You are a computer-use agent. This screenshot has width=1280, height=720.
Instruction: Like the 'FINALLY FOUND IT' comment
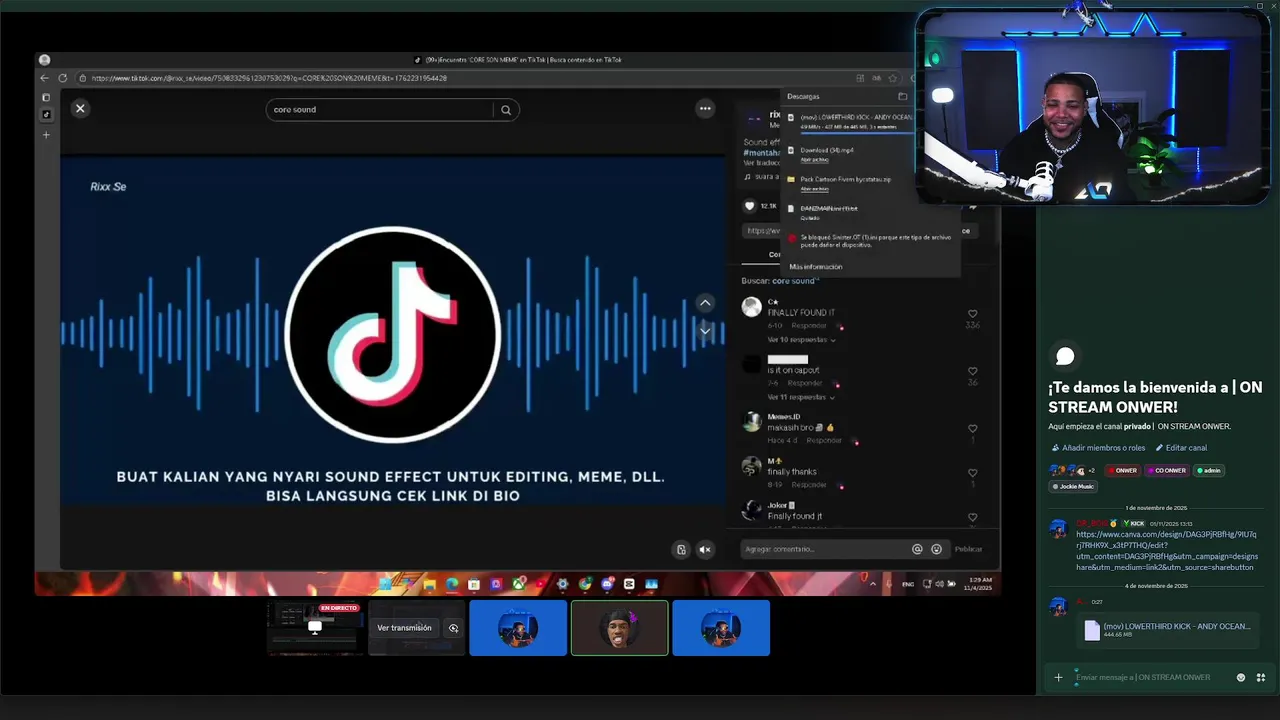[972, 314]
